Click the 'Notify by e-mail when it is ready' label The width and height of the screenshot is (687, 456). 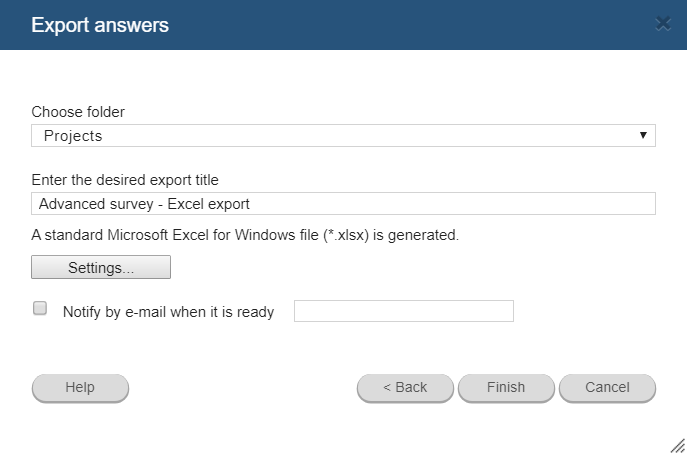coord(168,312)
